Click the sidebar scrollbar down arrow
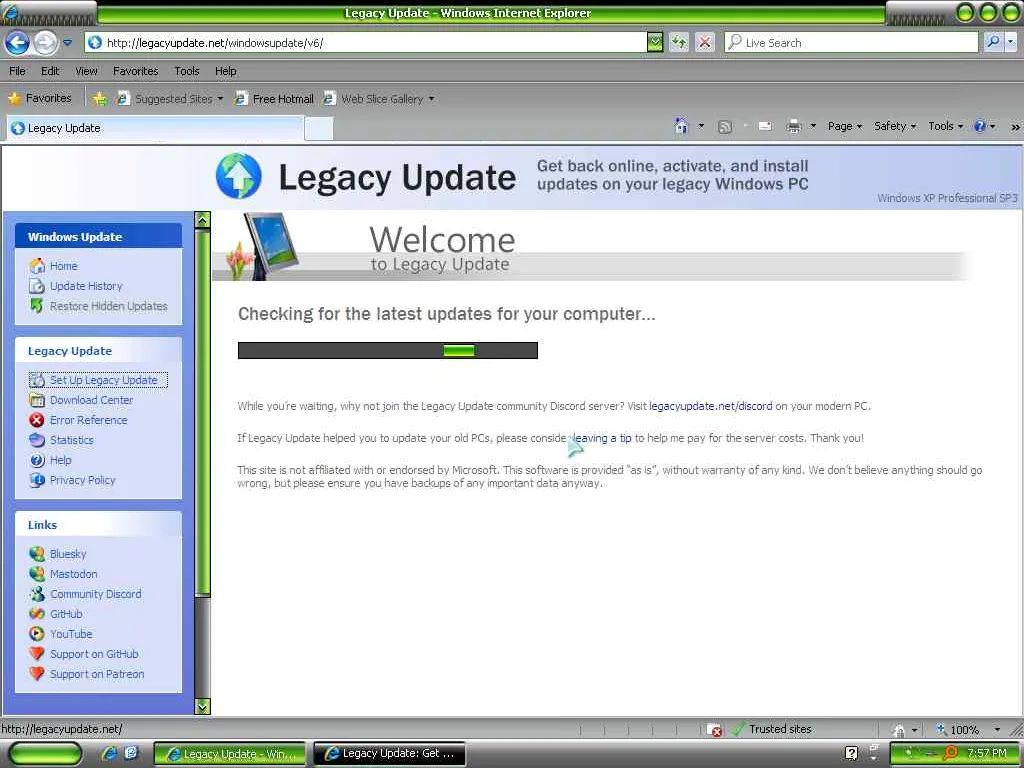Screen dimensions: 1024x768 (202, 707)
